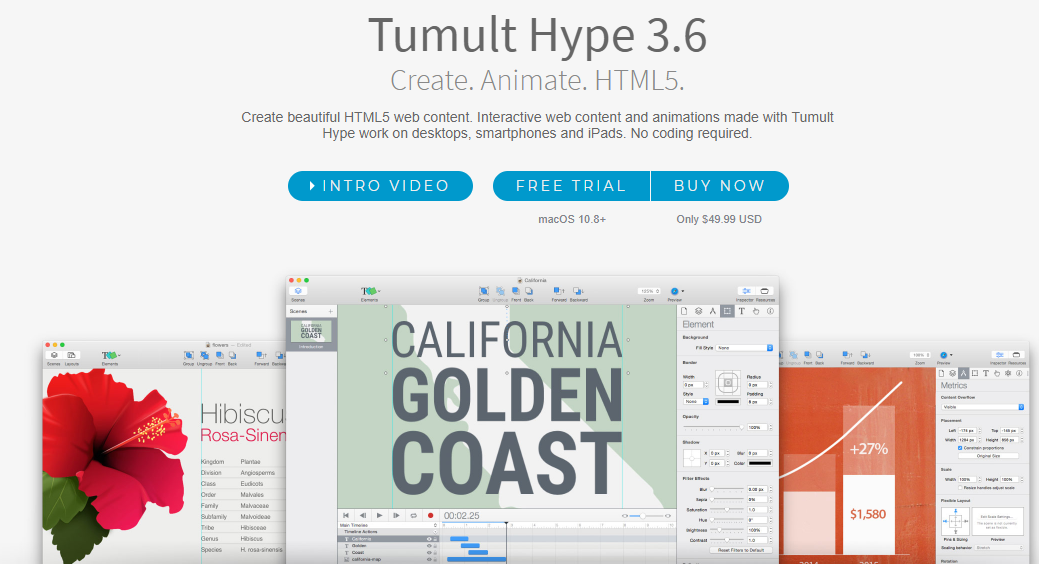The height and width of the screenshot is (564, 1039).
Task: Click the timeline playhead marker
Action: click(506, 523)
